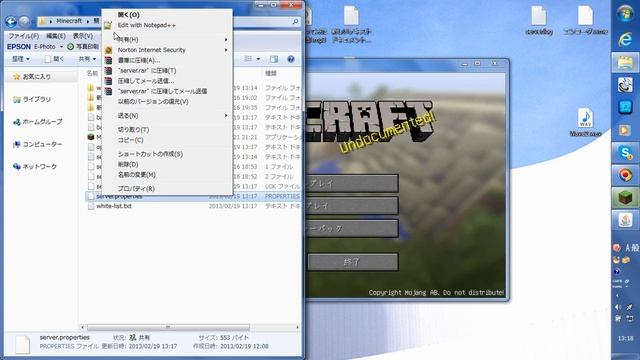This screenshot has height=360, width=640.
Task: Open the Edit (E) menu in Explorer
Action: tap(56, 36)
